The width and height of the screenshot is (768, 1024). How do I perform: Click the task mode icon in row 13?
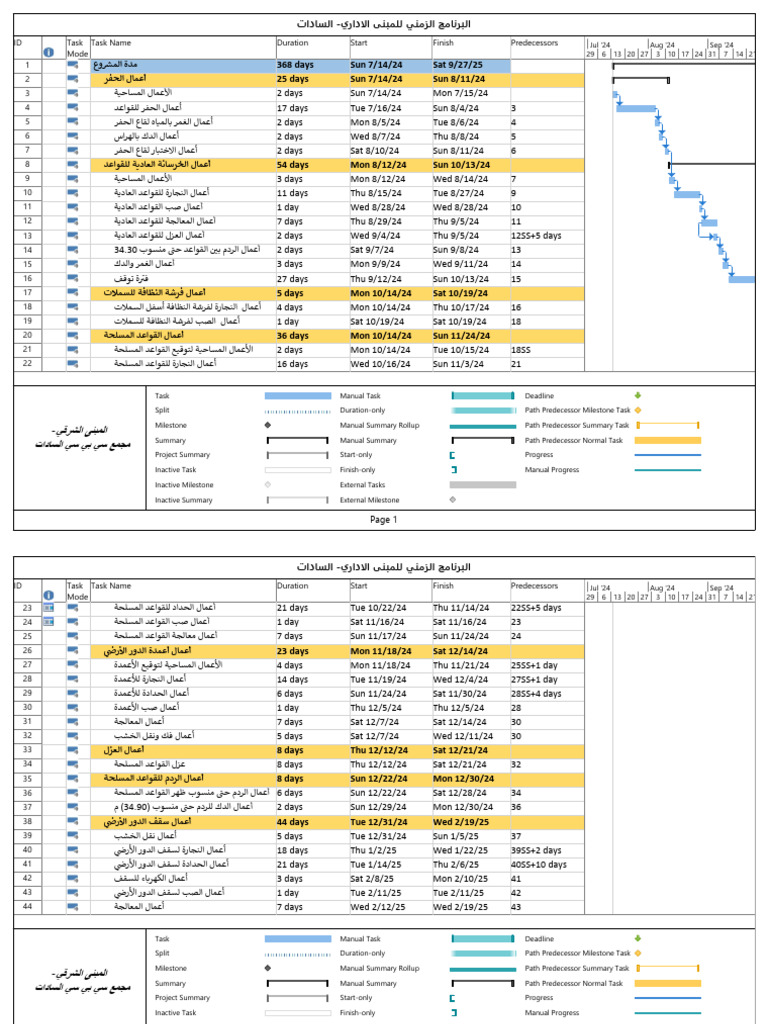point(72,236)
